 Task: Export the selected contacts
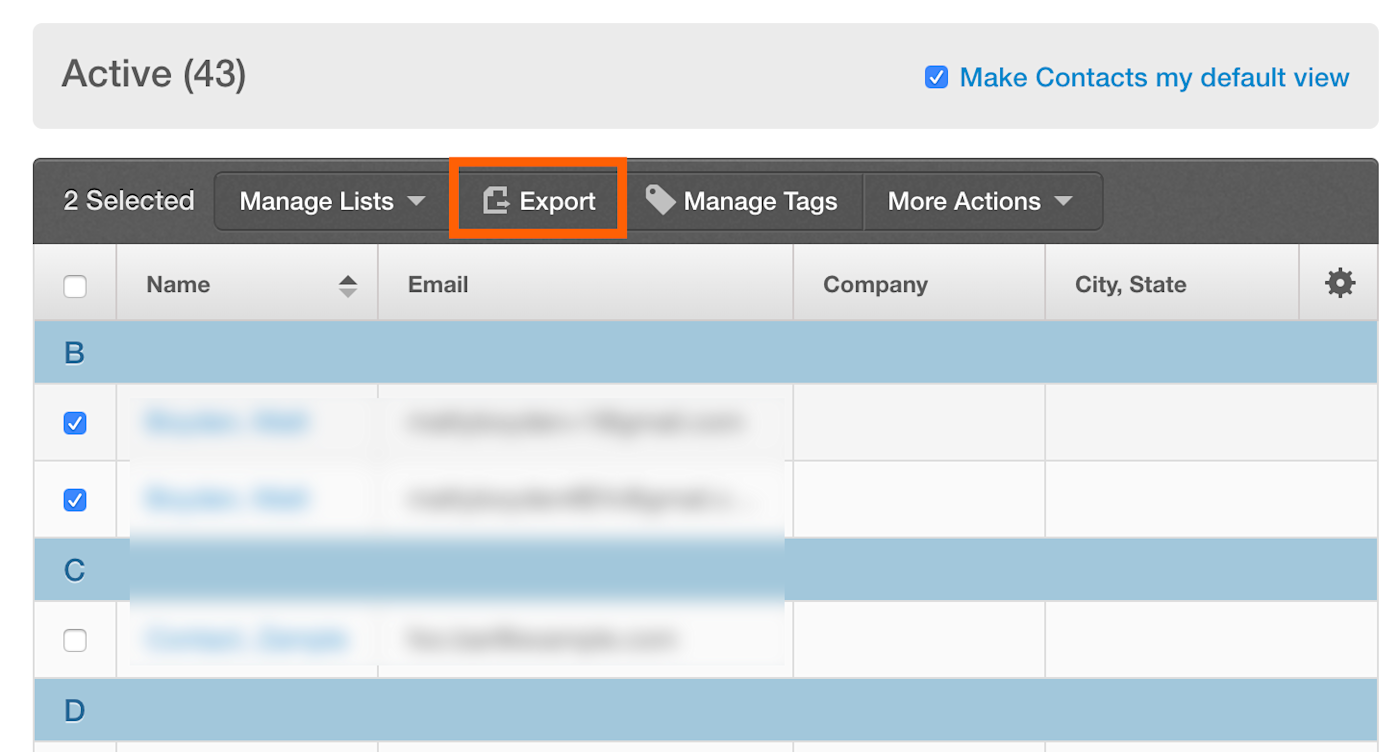(539, 201)
